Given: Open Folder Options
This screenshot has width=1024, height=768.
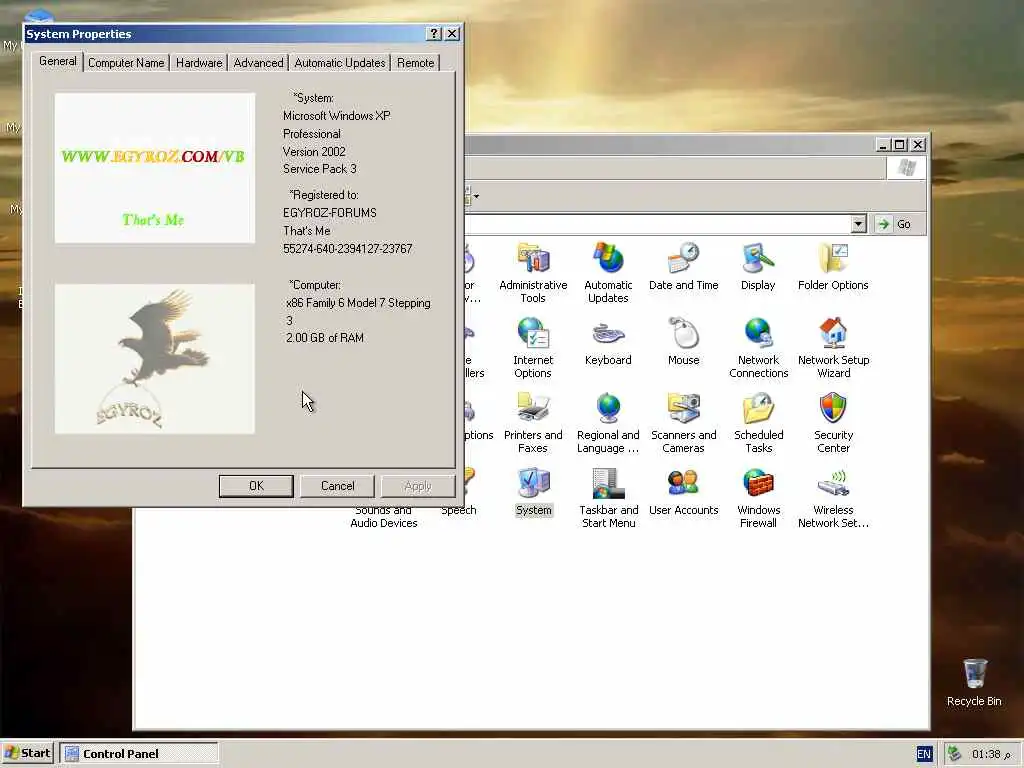Looking at the screenshot, I should click(x=833, y=266).
